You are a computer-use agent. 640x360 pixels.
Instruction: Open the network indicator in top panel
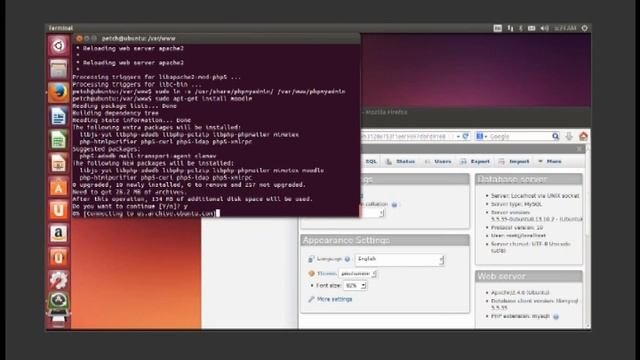point(510,28)
